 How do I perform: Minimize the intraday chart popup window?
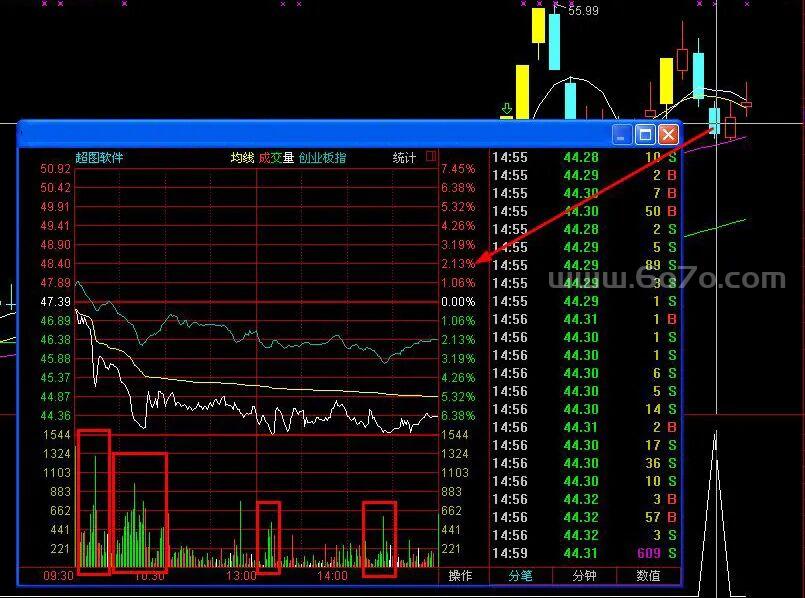[622, 134]
